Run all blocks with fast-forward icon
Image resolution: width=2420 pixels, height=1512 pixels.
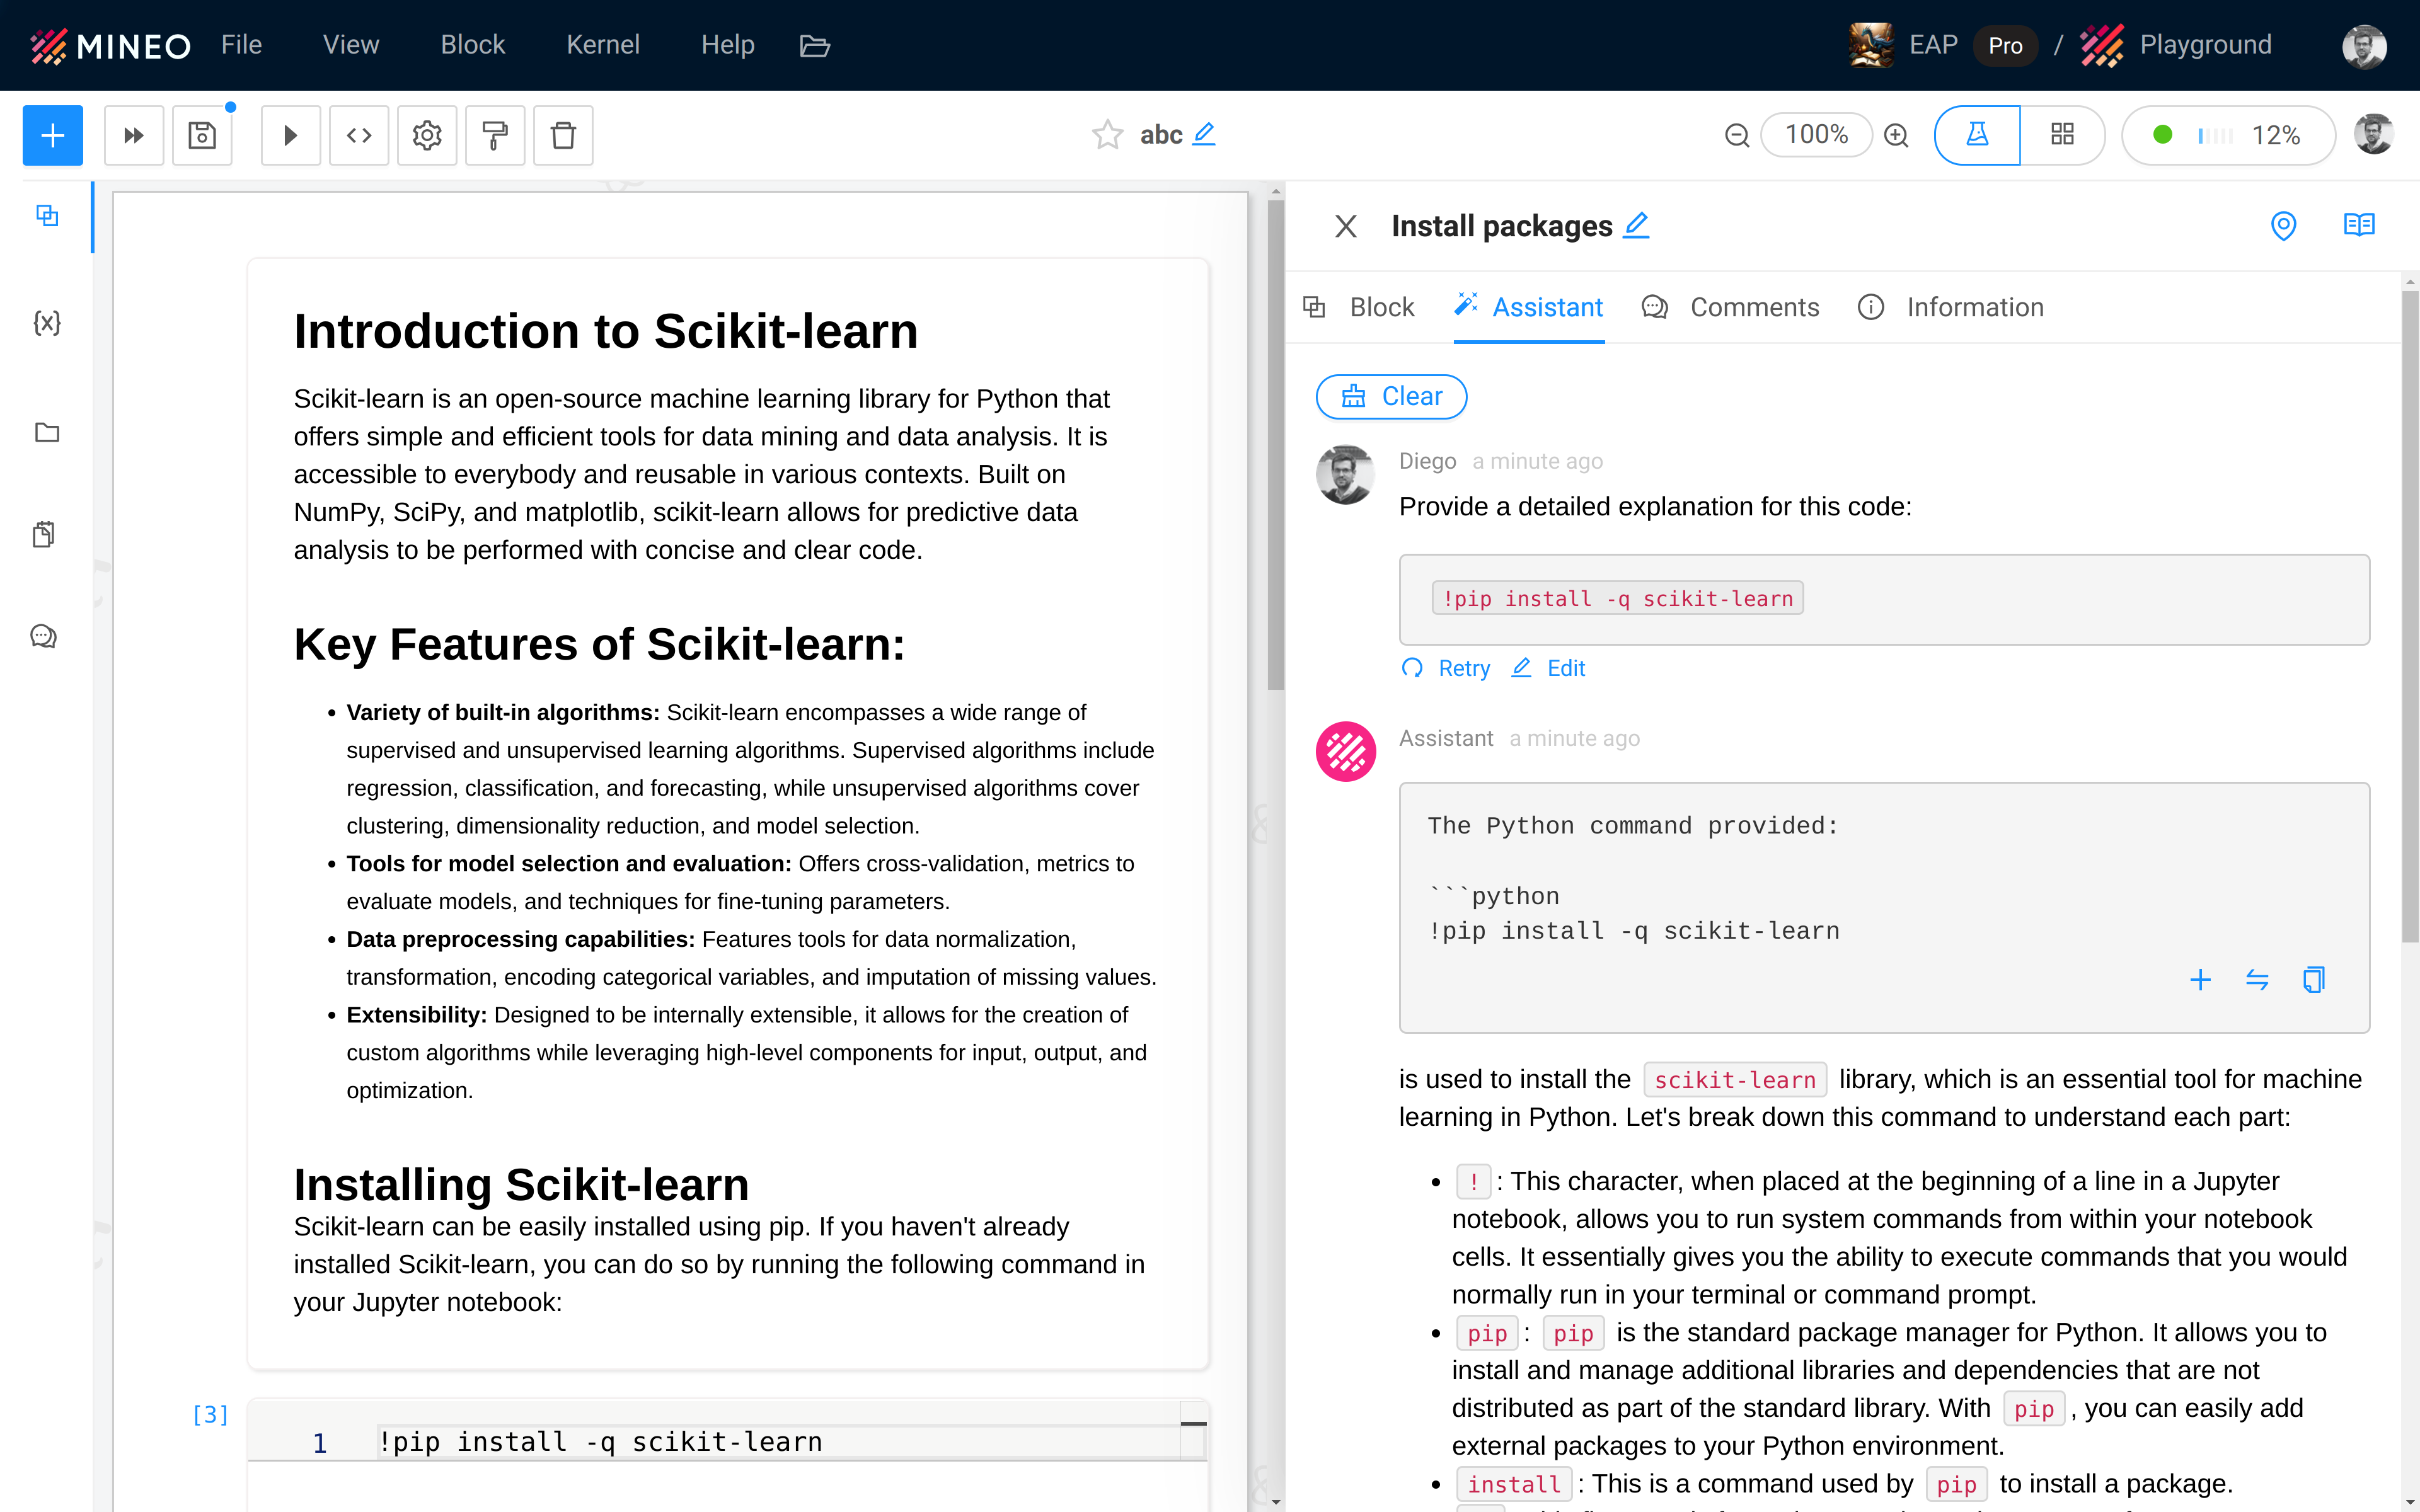pos(133,135)
